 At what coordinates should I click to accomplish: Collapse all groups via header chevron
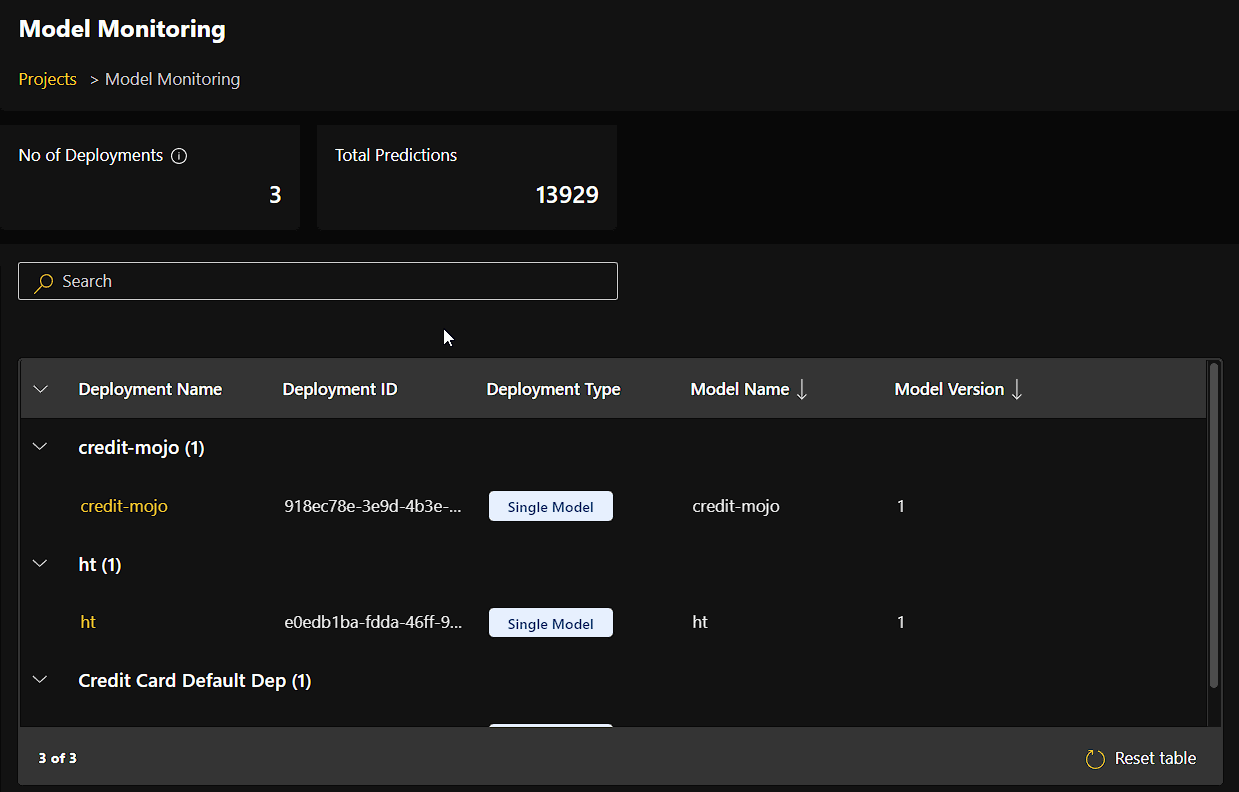pos(40,389)
